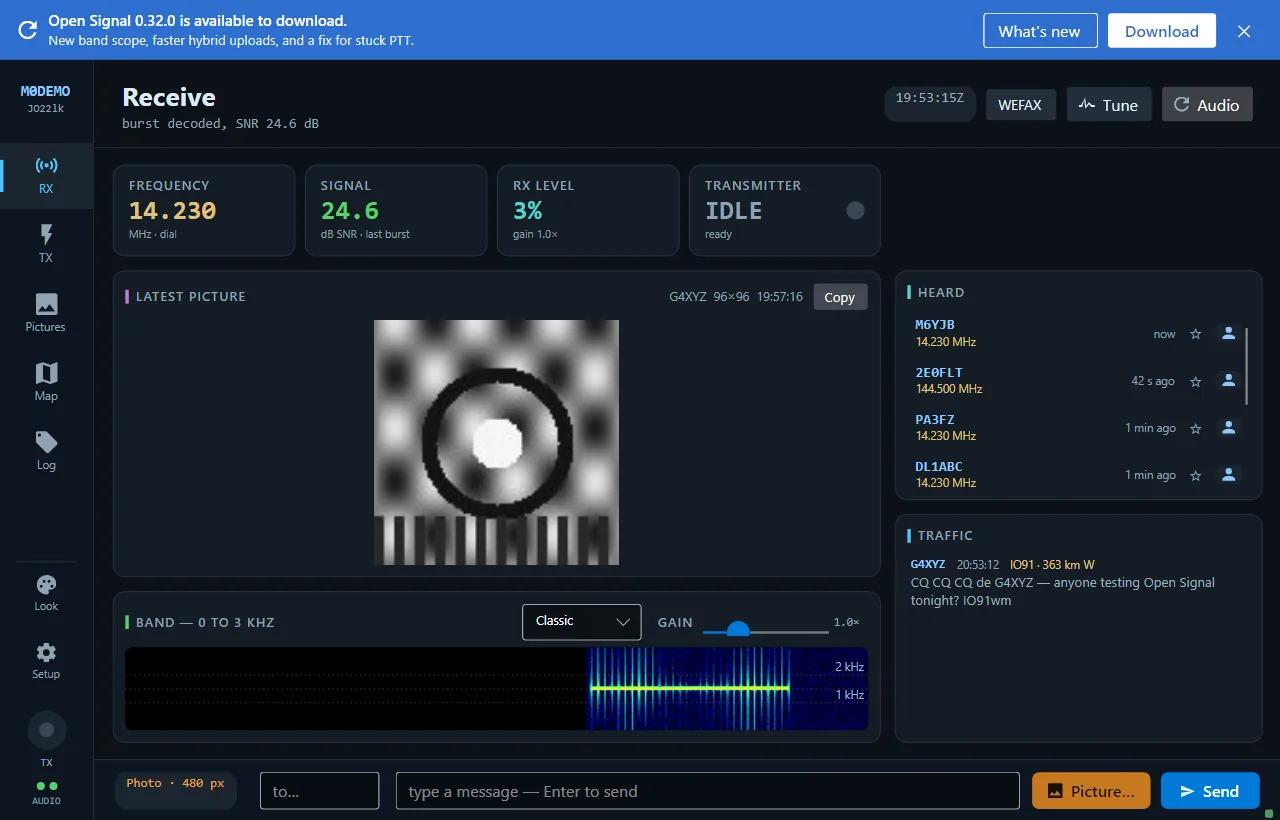
Task: Click the 'to...' recipient field
Action: coord(320,791)
